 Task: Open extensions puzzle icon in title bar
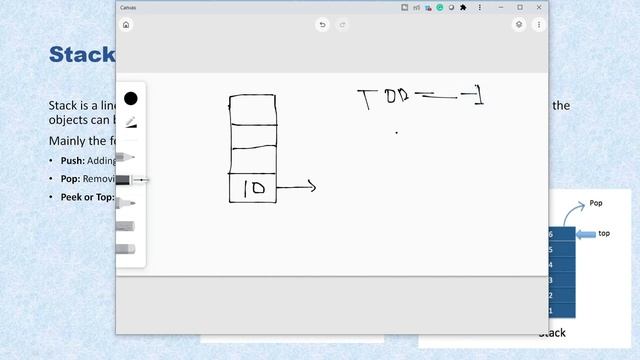463,7
